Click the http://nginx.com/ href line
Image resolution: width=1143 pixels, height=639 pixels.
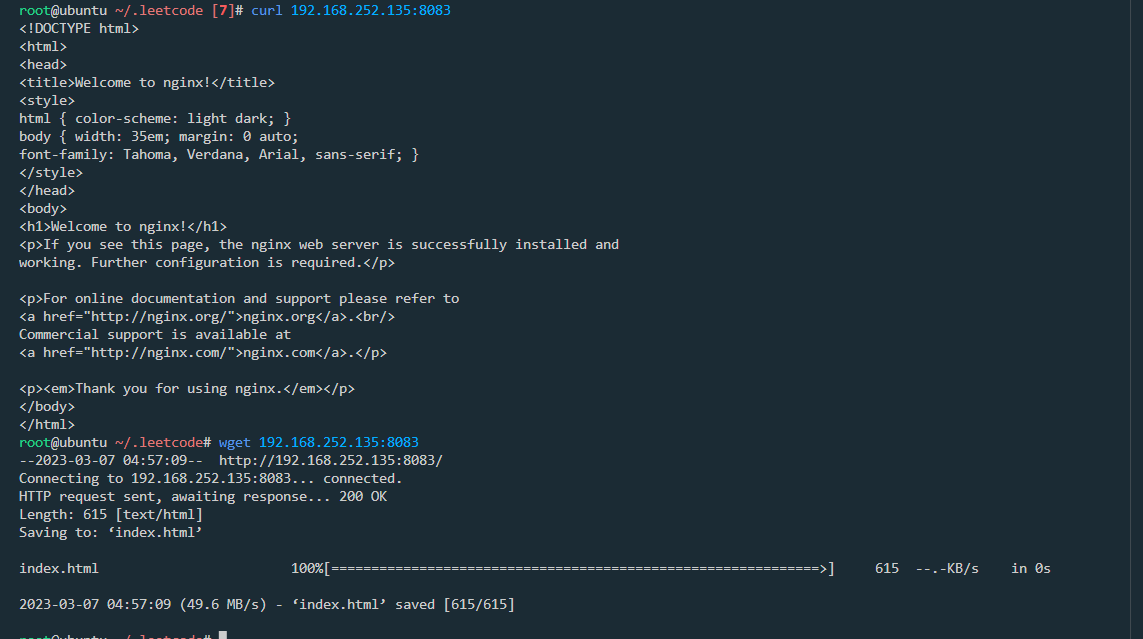point(203,353)
